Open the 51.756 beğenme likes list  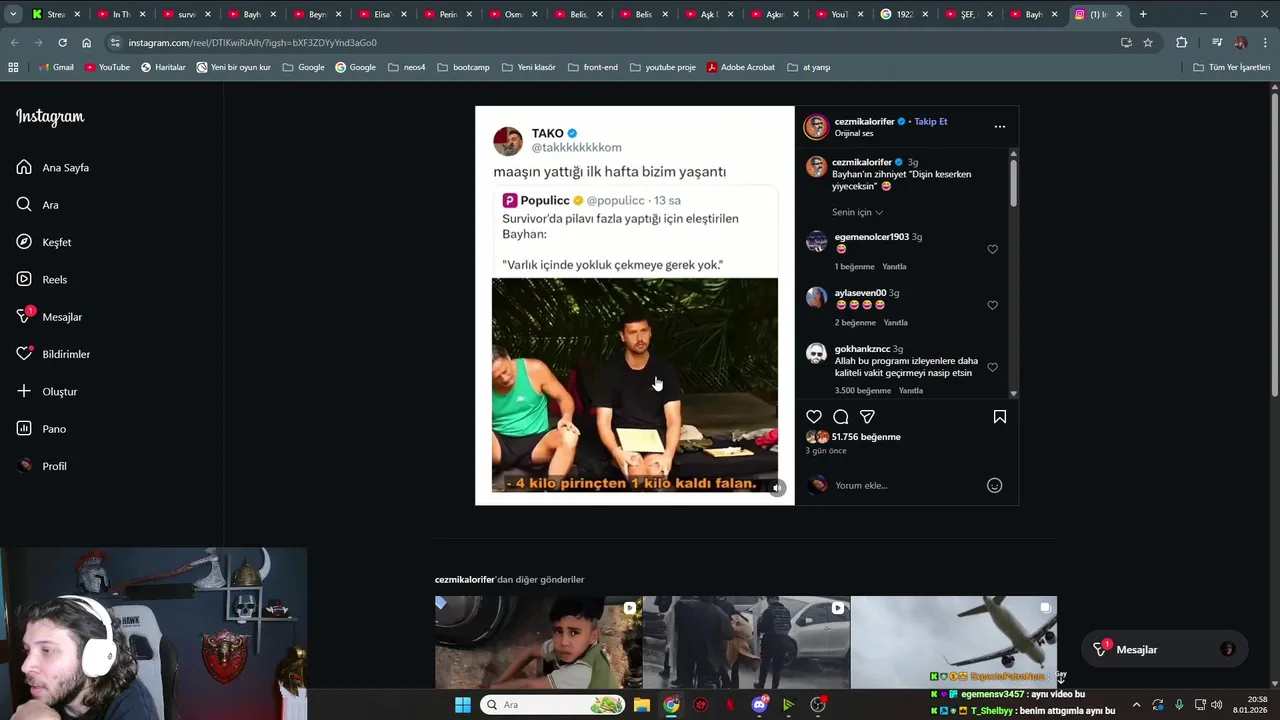click(866, 437)
